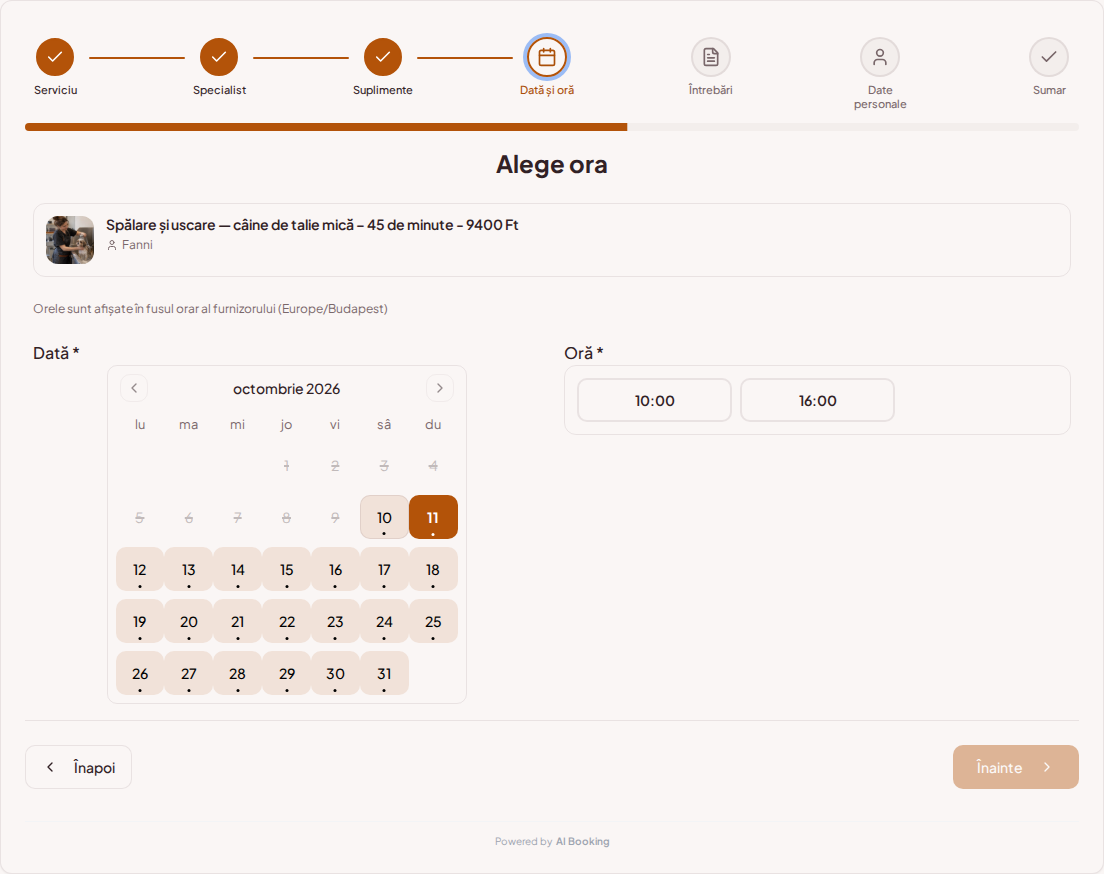Screen dimensions: 1104x874
Task: Click the Europe/Budapest timezone note
Action: click(211, 308)
